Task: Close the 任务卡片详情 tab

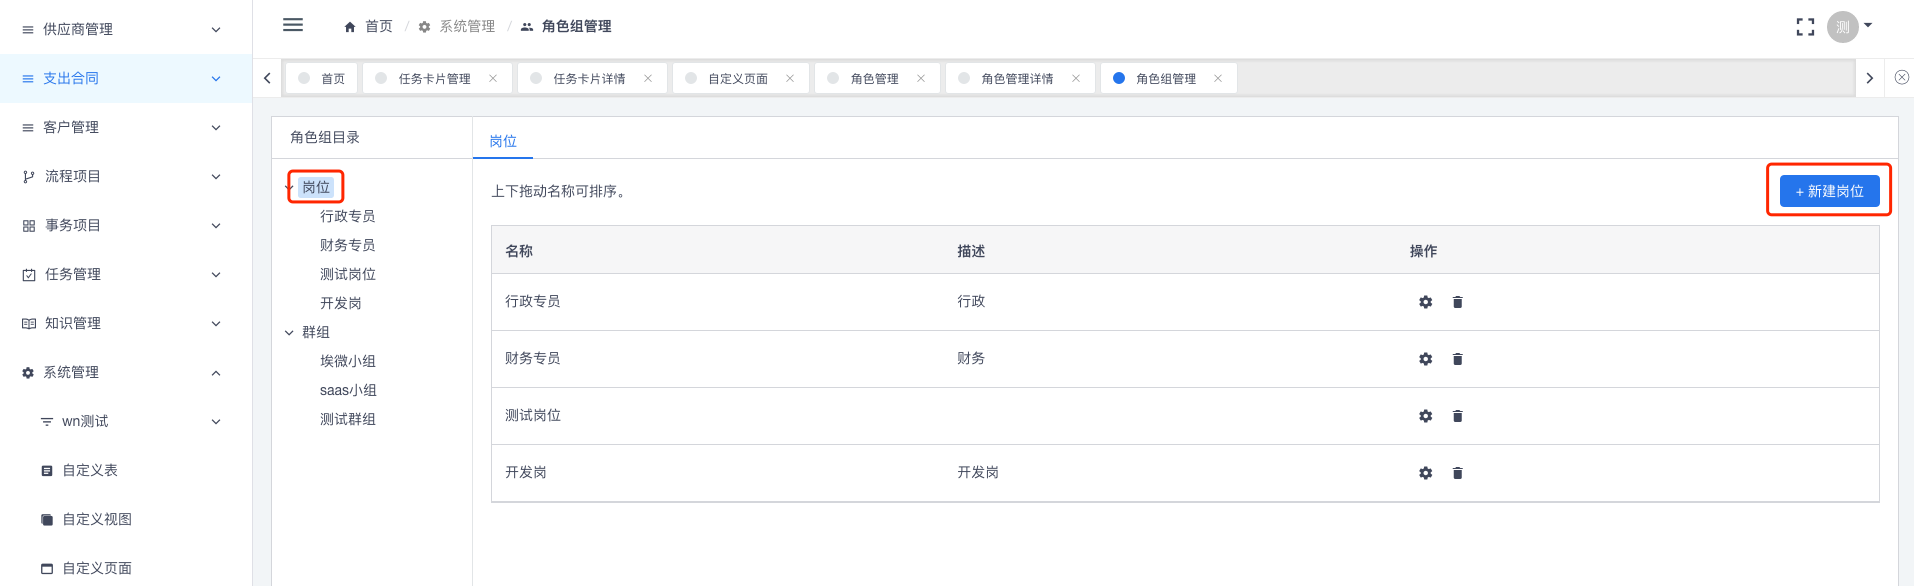Action: click(x=648, y=78)
